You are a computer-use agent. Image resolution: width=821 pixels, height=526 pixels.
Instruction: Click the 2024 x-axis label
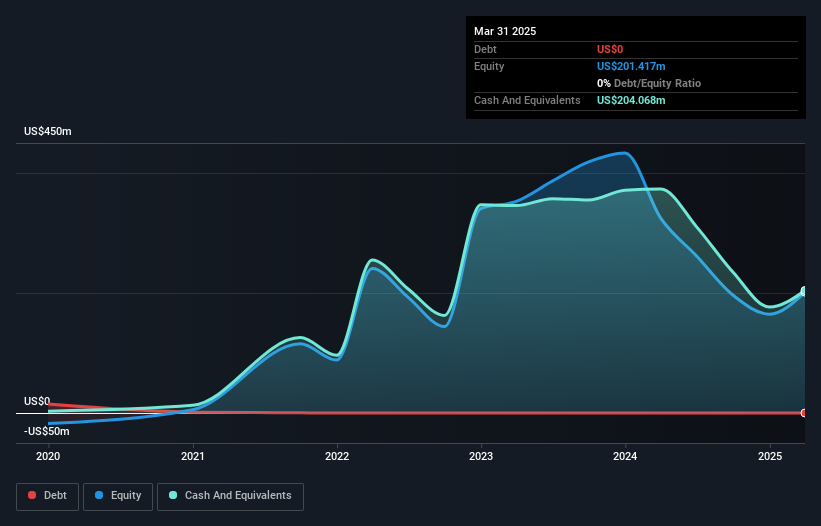point(625,456)
